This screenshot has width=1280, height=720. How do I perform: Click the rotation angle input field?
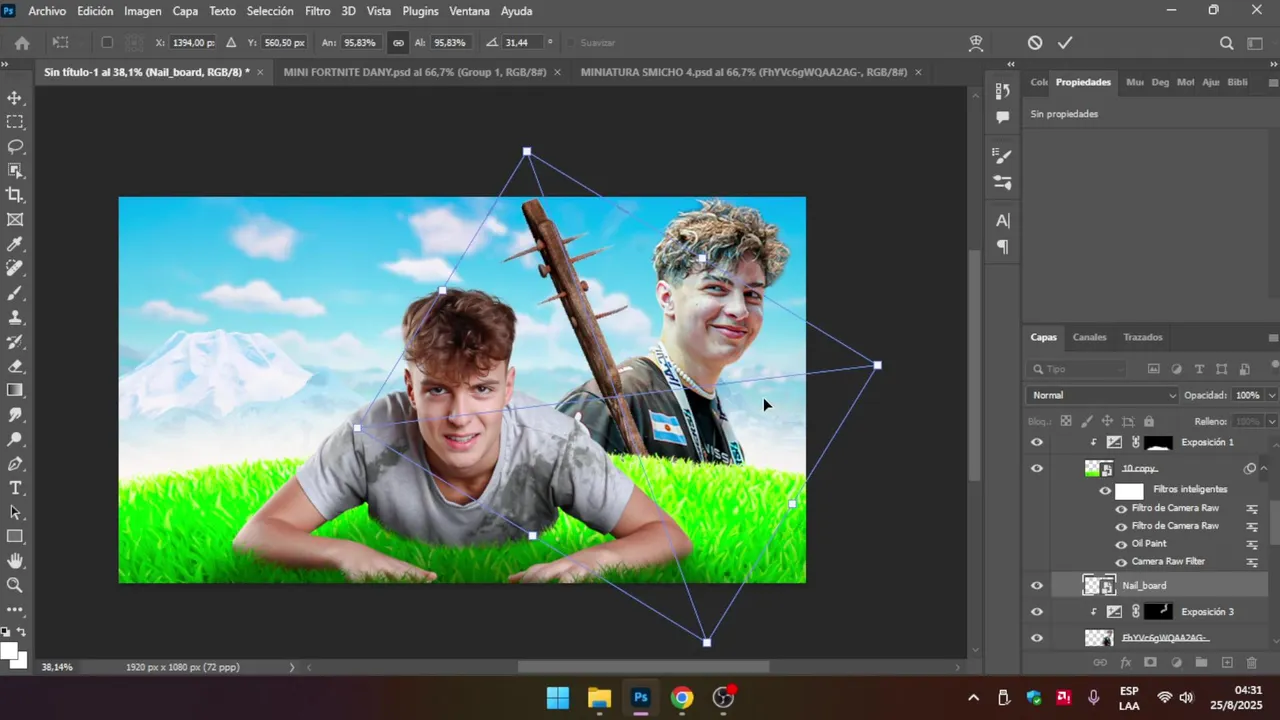[x=522, y=43]
